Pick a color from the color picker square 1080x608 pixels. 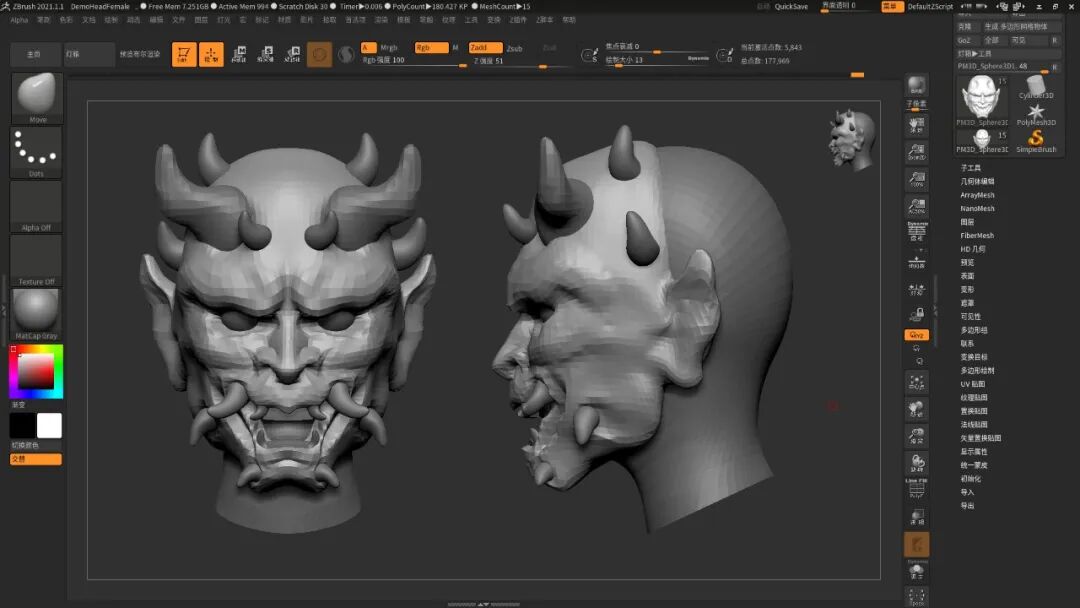[x=37, y=371]
